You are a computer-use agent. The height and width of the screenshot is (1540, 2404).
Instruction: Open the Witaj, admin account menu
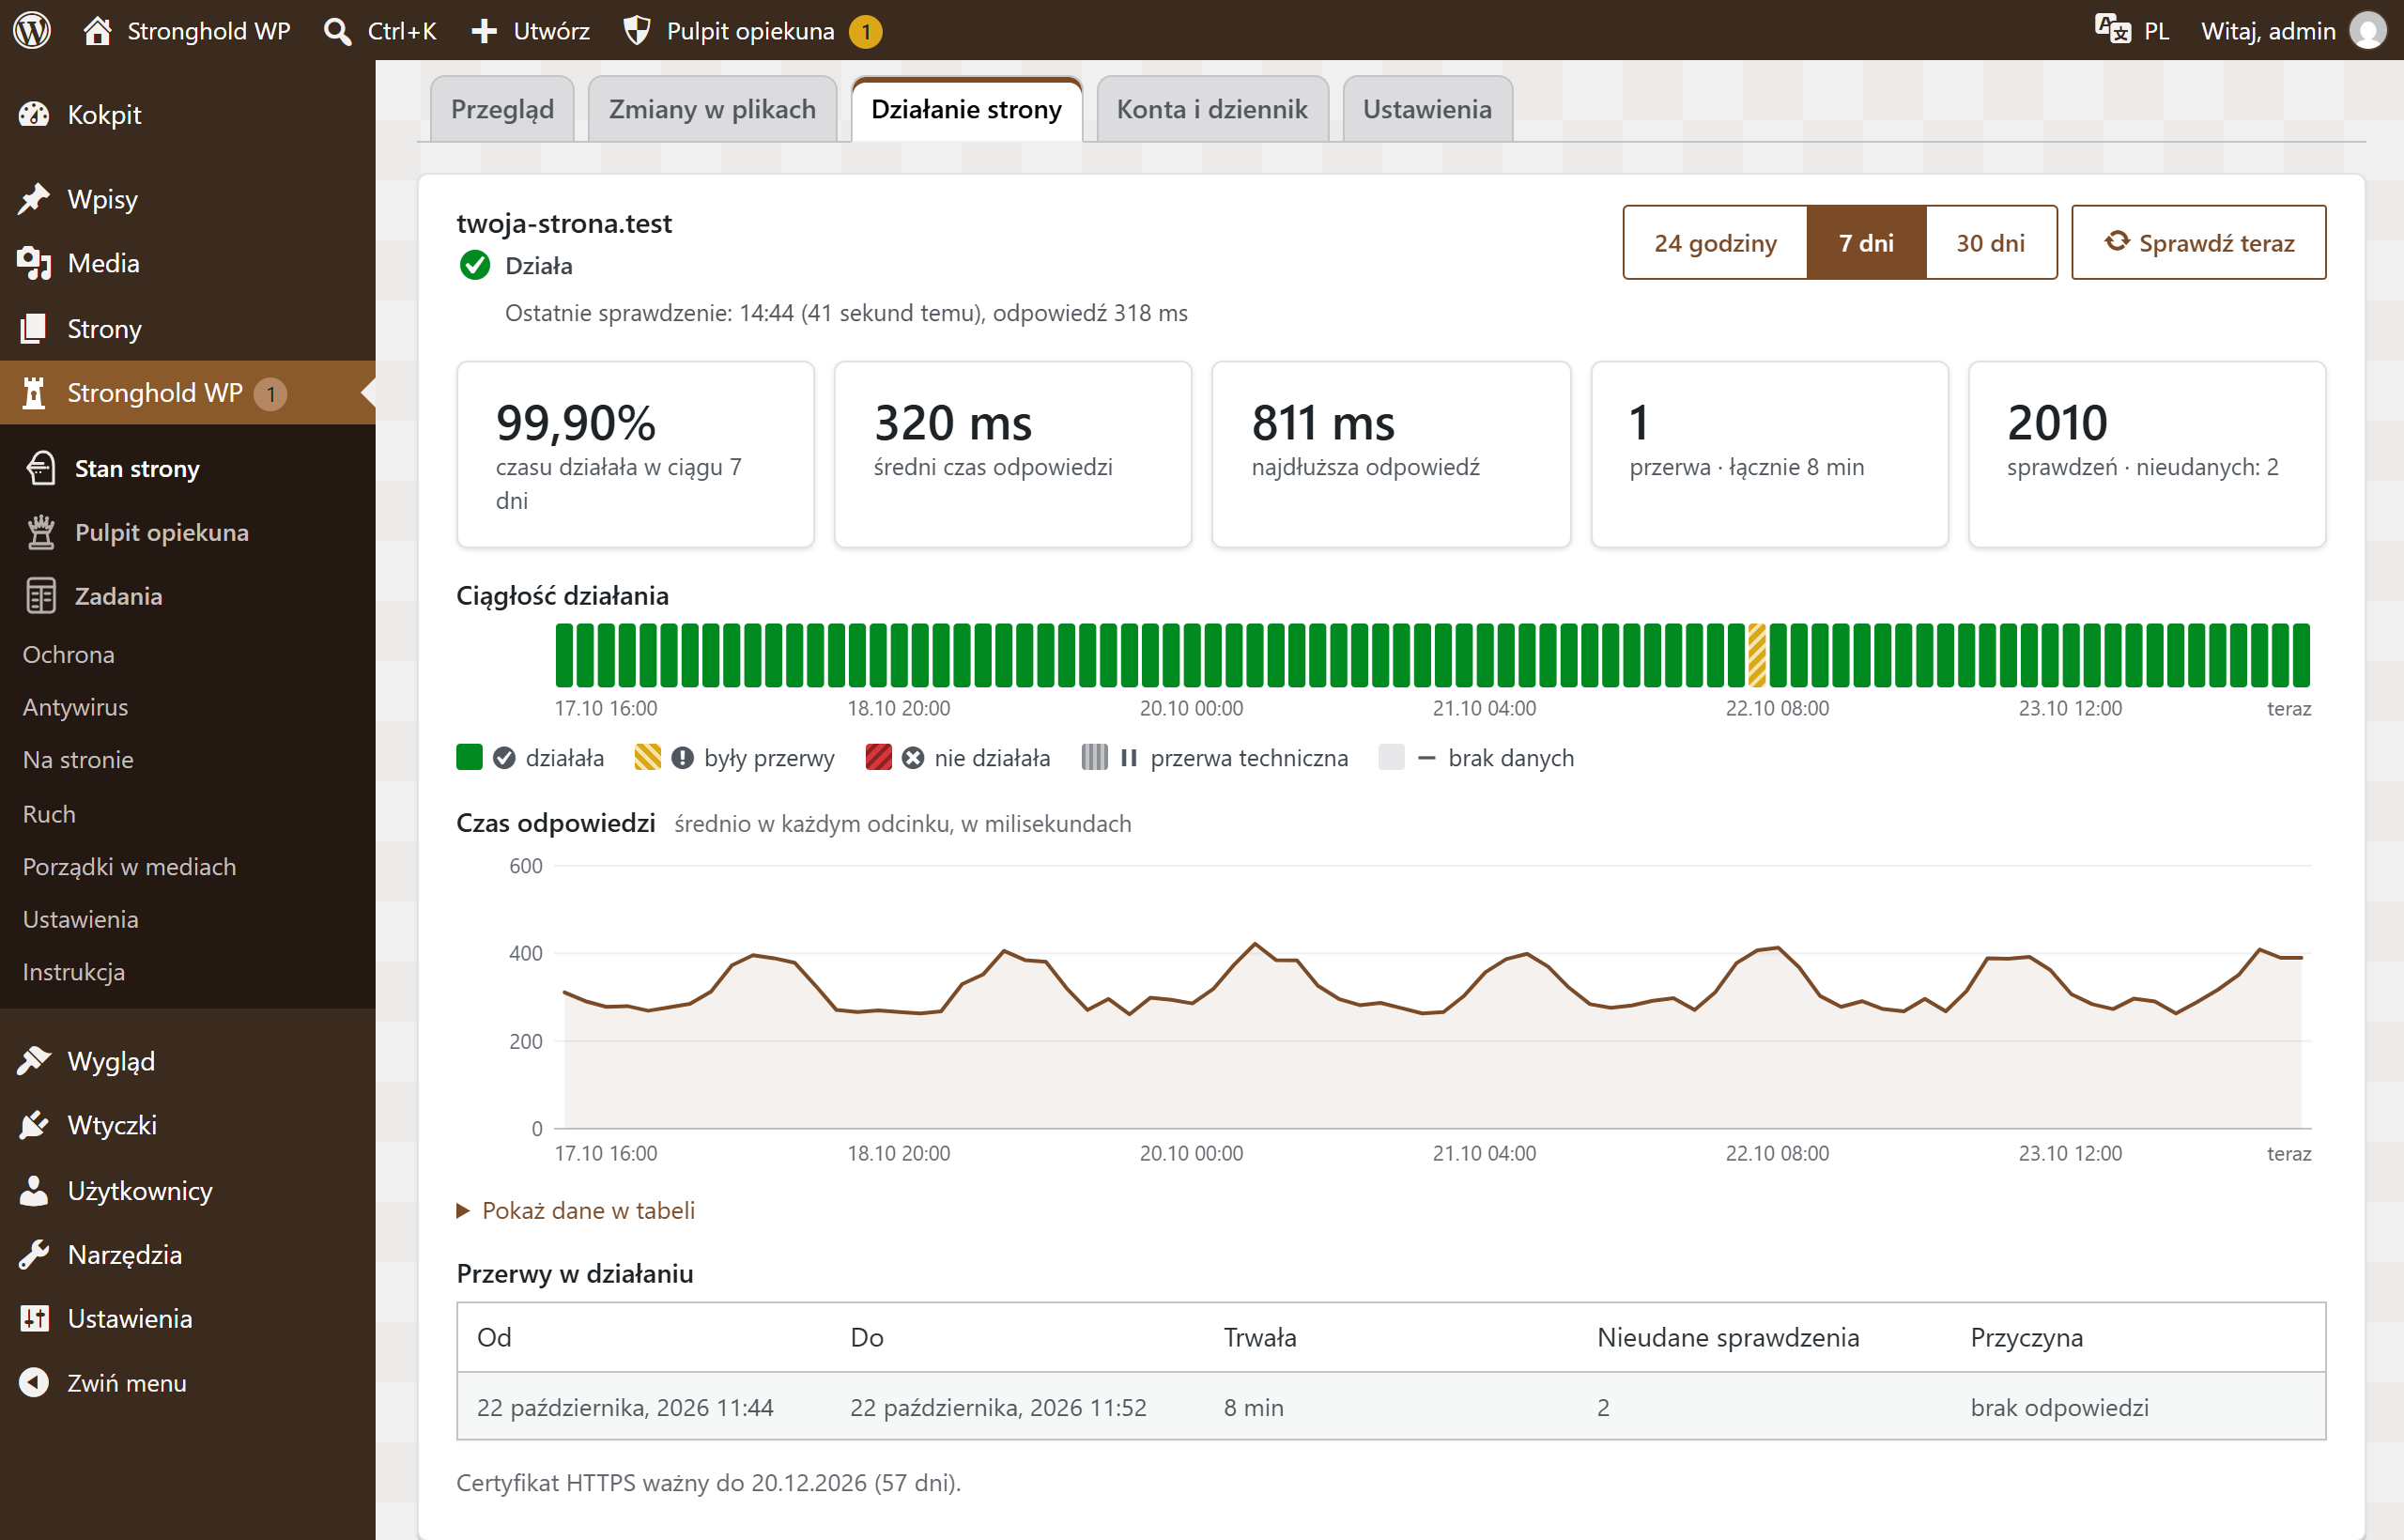tap(2267, 31)
